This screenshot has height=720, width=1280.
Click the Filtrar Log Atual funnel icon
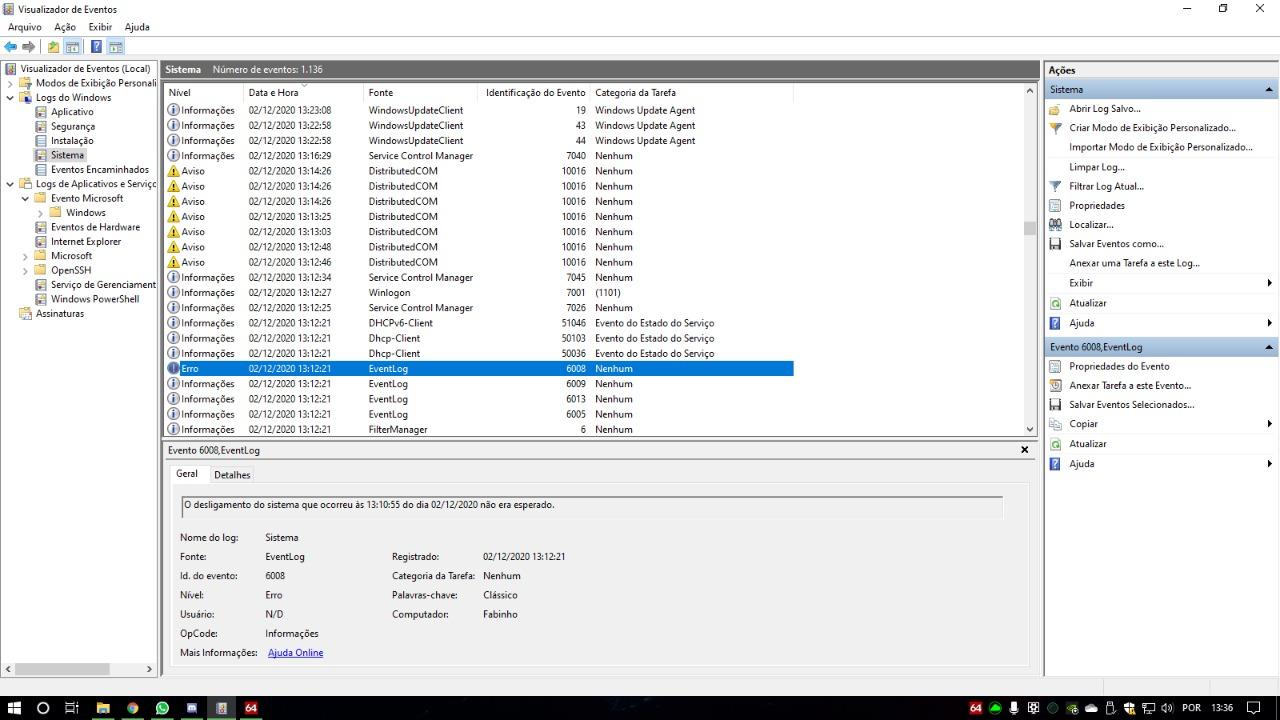1055,186
